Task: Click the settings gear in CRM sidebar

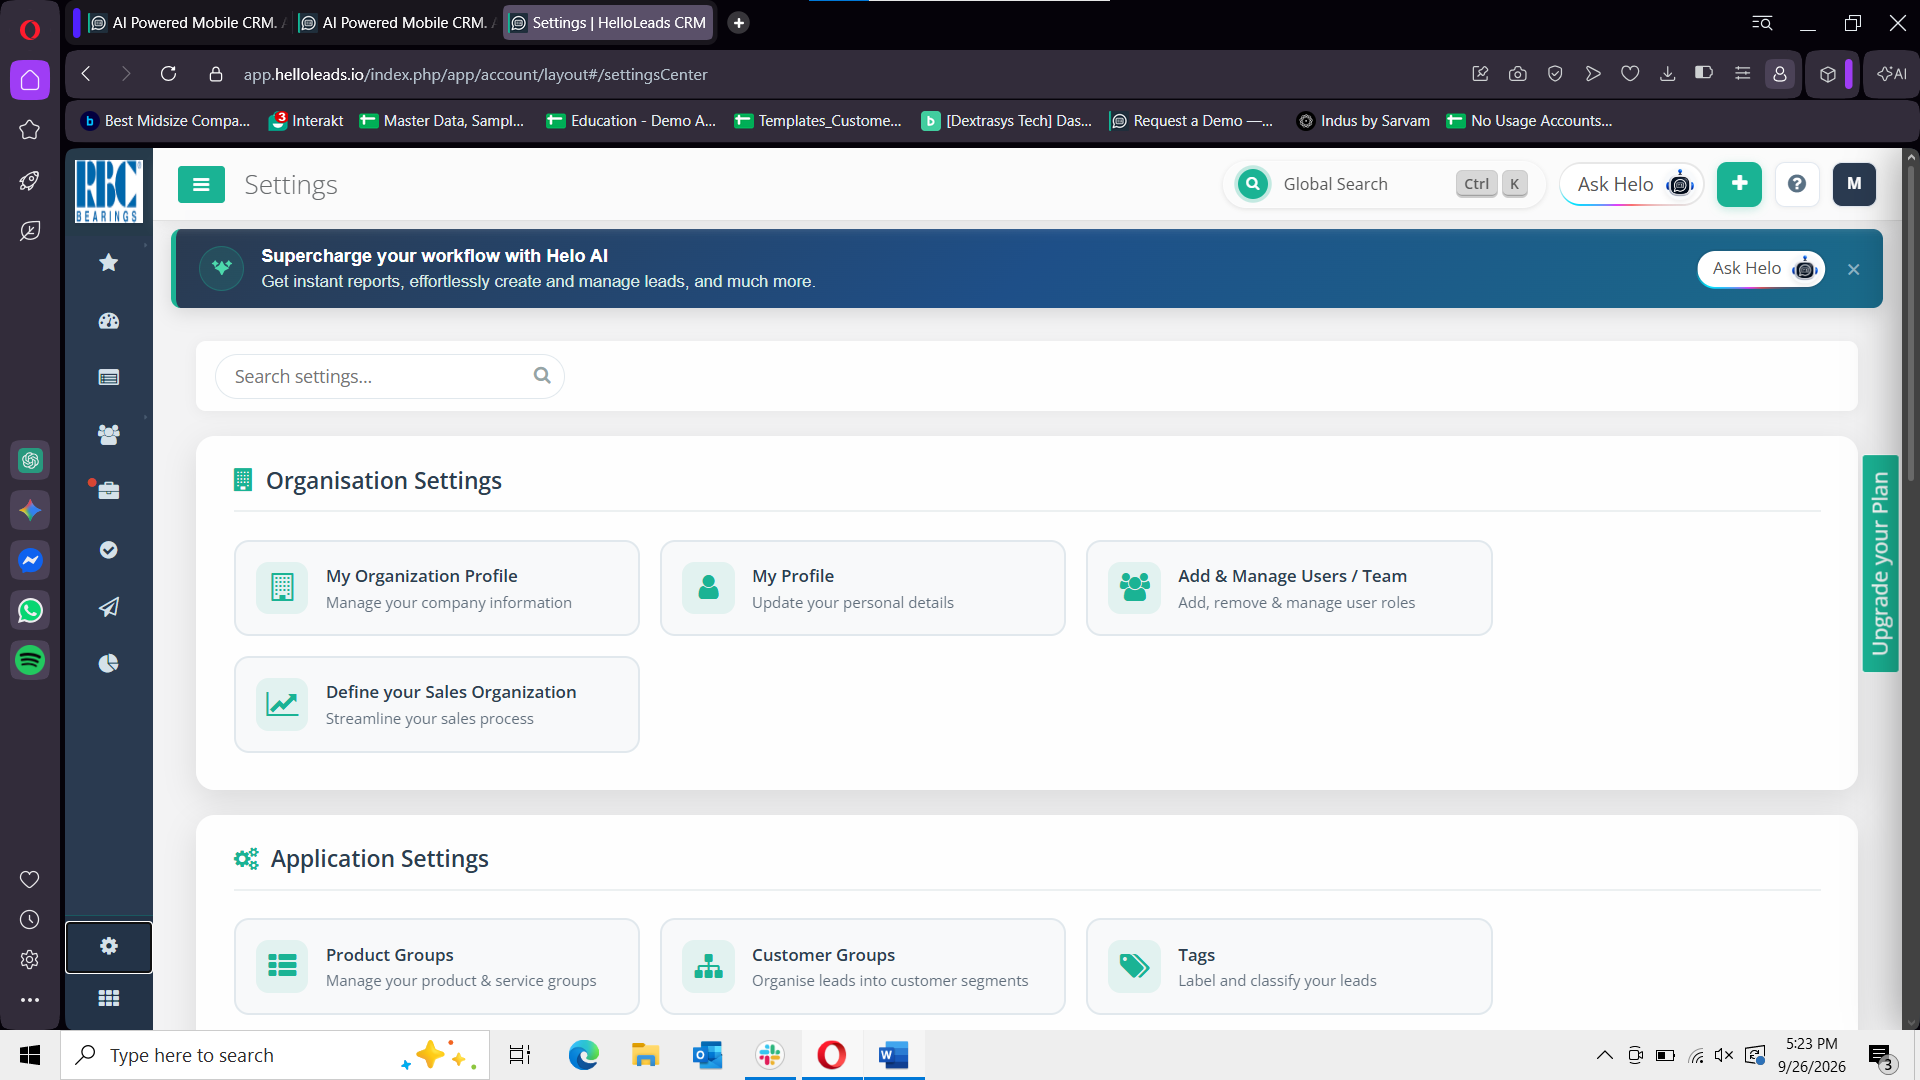Action: point(109,946)
